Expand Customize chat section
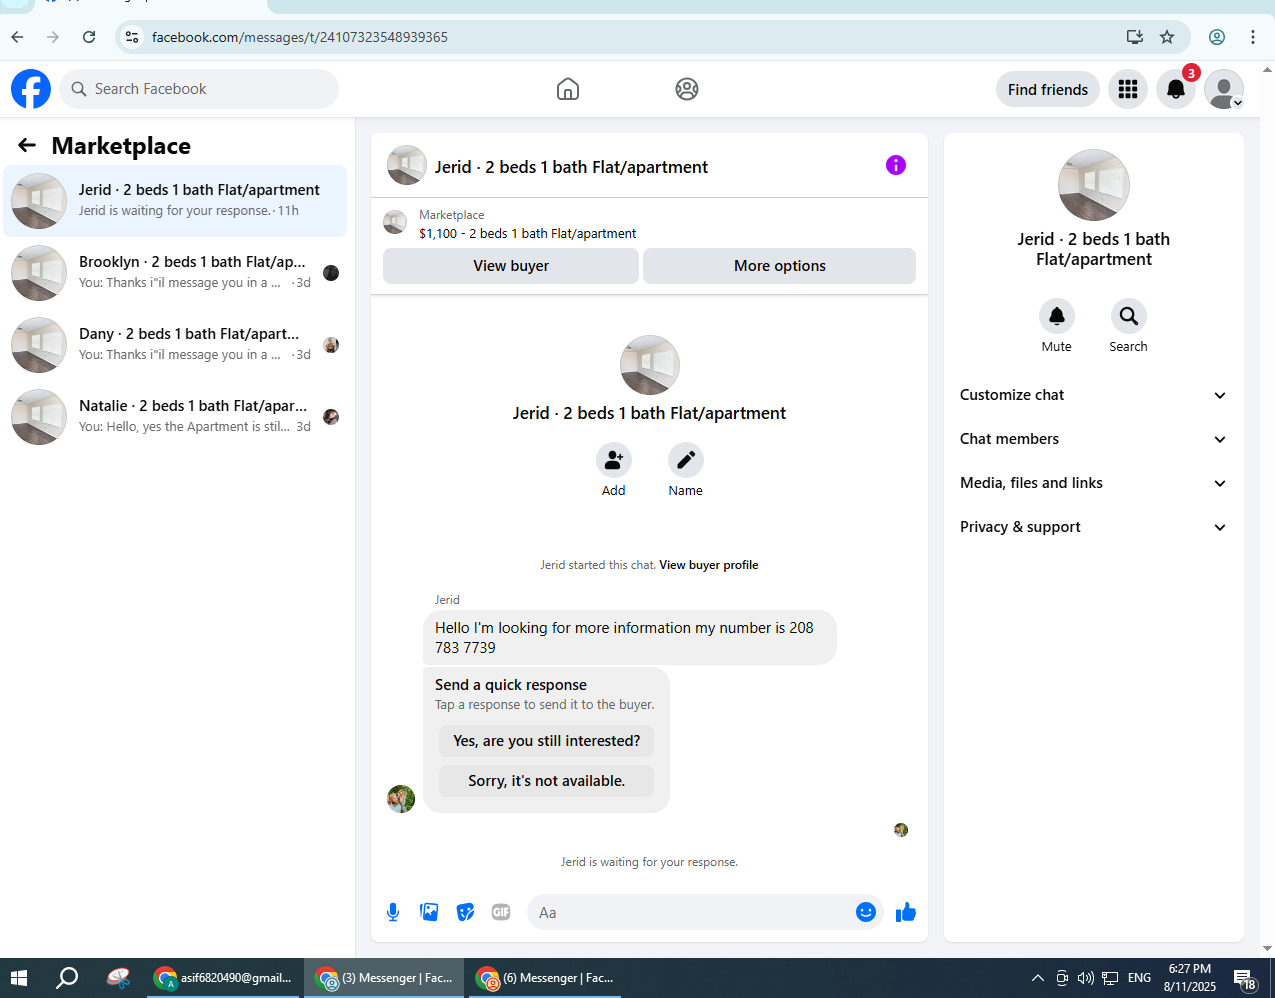This screenshot has height=998, width=1275. (x=1094, y=395)
